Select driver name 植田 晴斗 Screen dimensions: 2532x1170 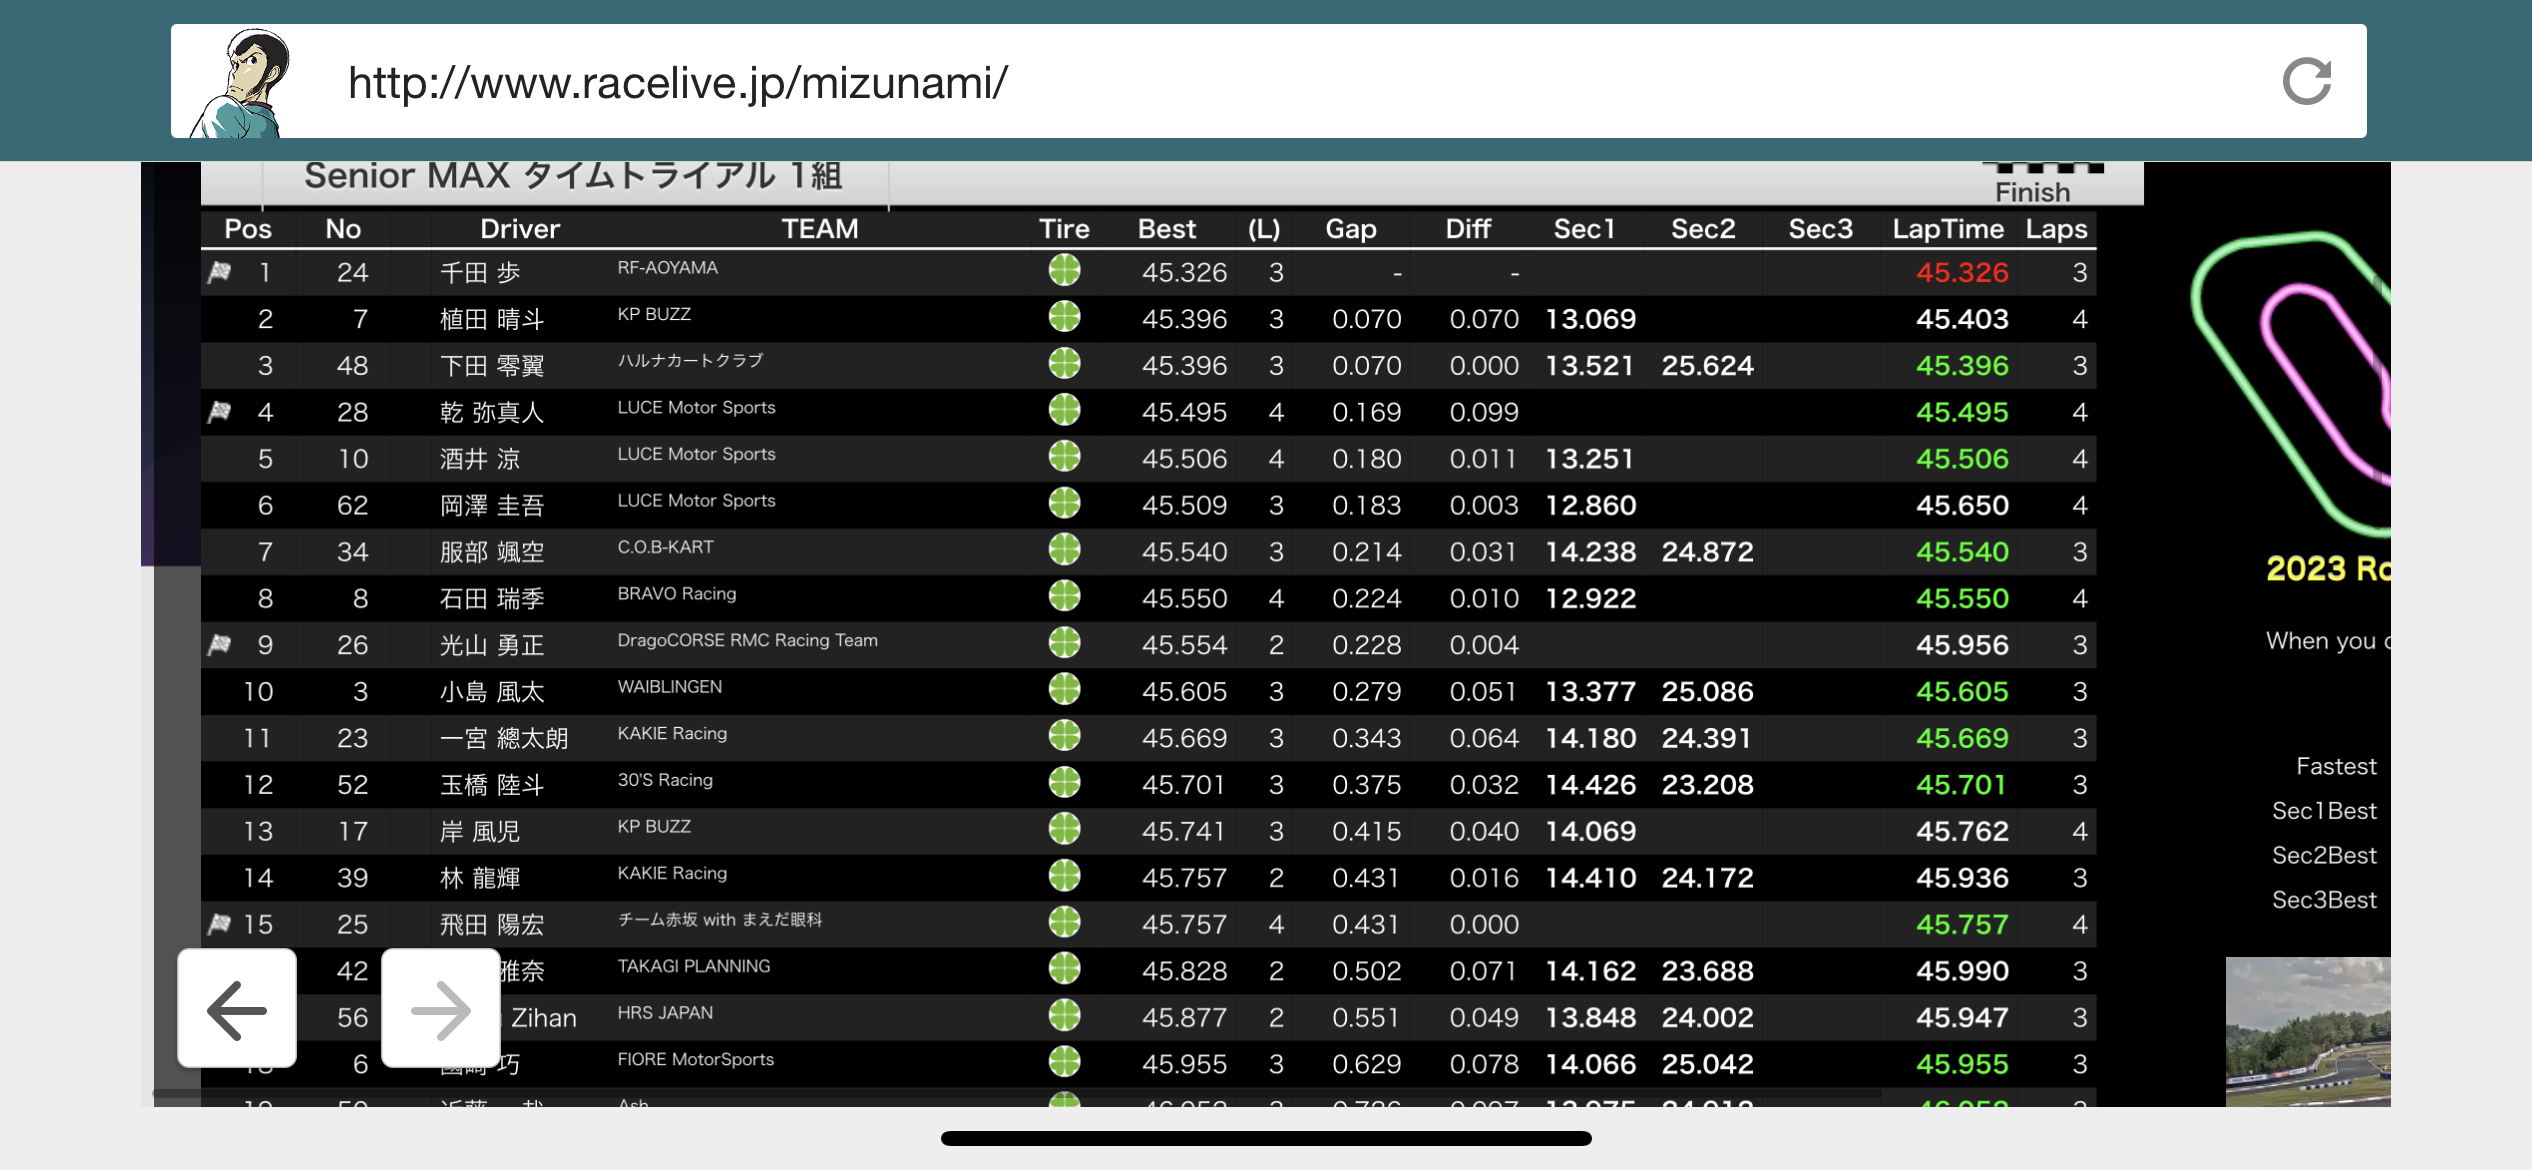[x=492, y=319]
